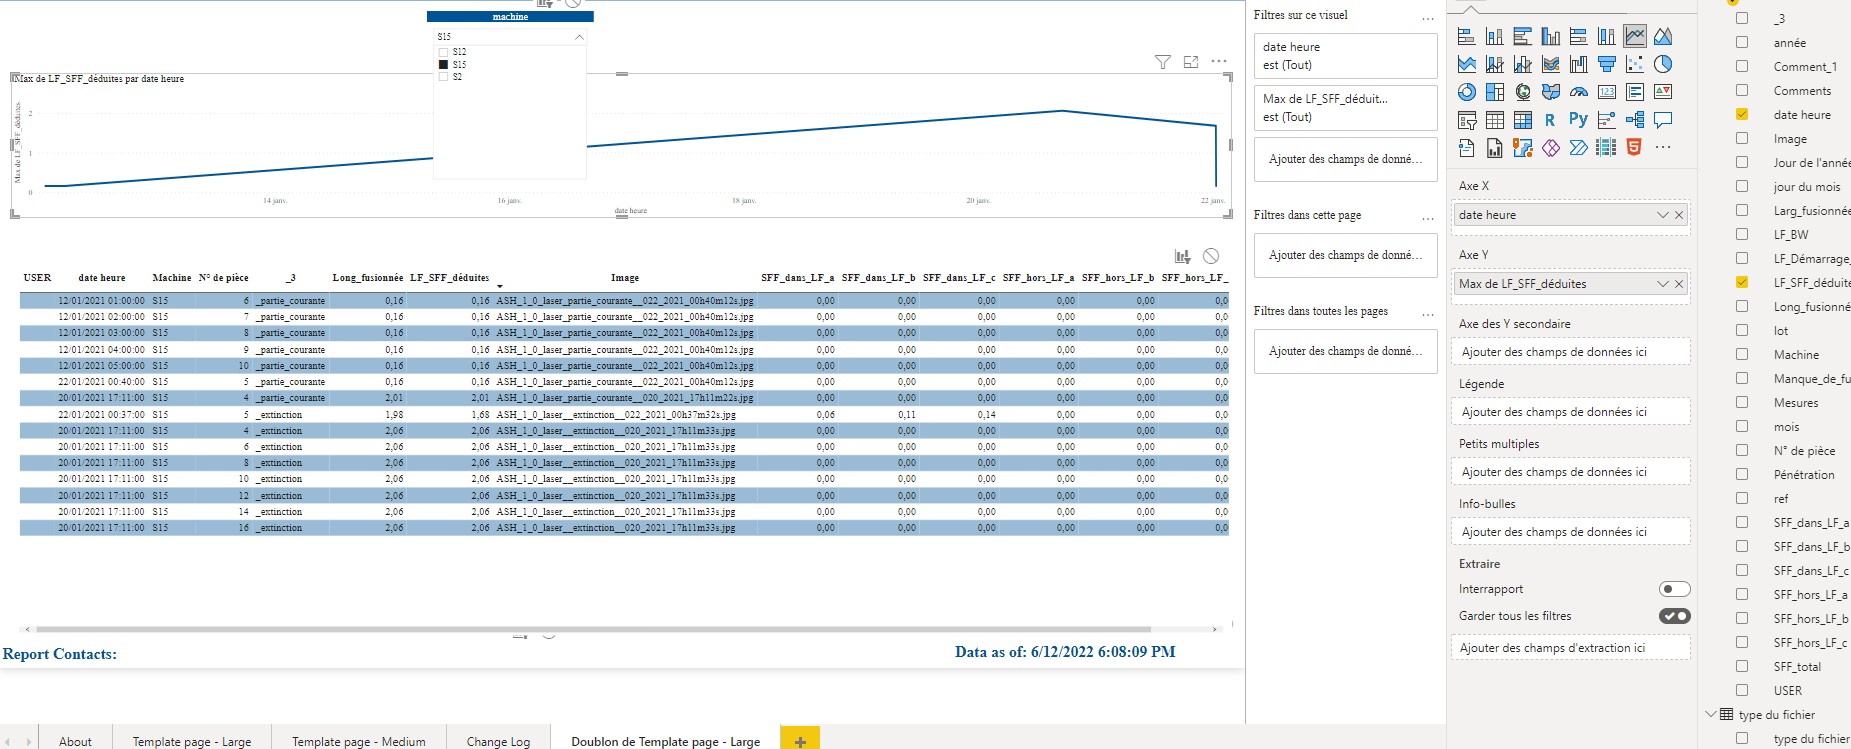Select the decomposition tree visual icon
Viewport: 1851px width, 749px height.
pyautogui.click(x=1635, y=120)
